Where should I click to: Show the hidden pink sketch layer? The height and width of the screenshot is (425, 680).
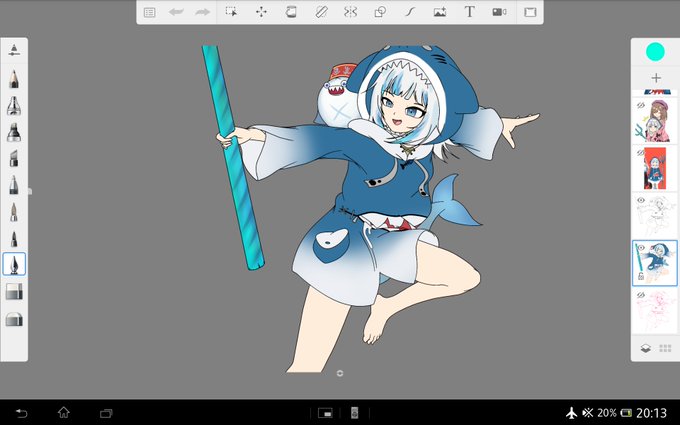tap(641, 295)
